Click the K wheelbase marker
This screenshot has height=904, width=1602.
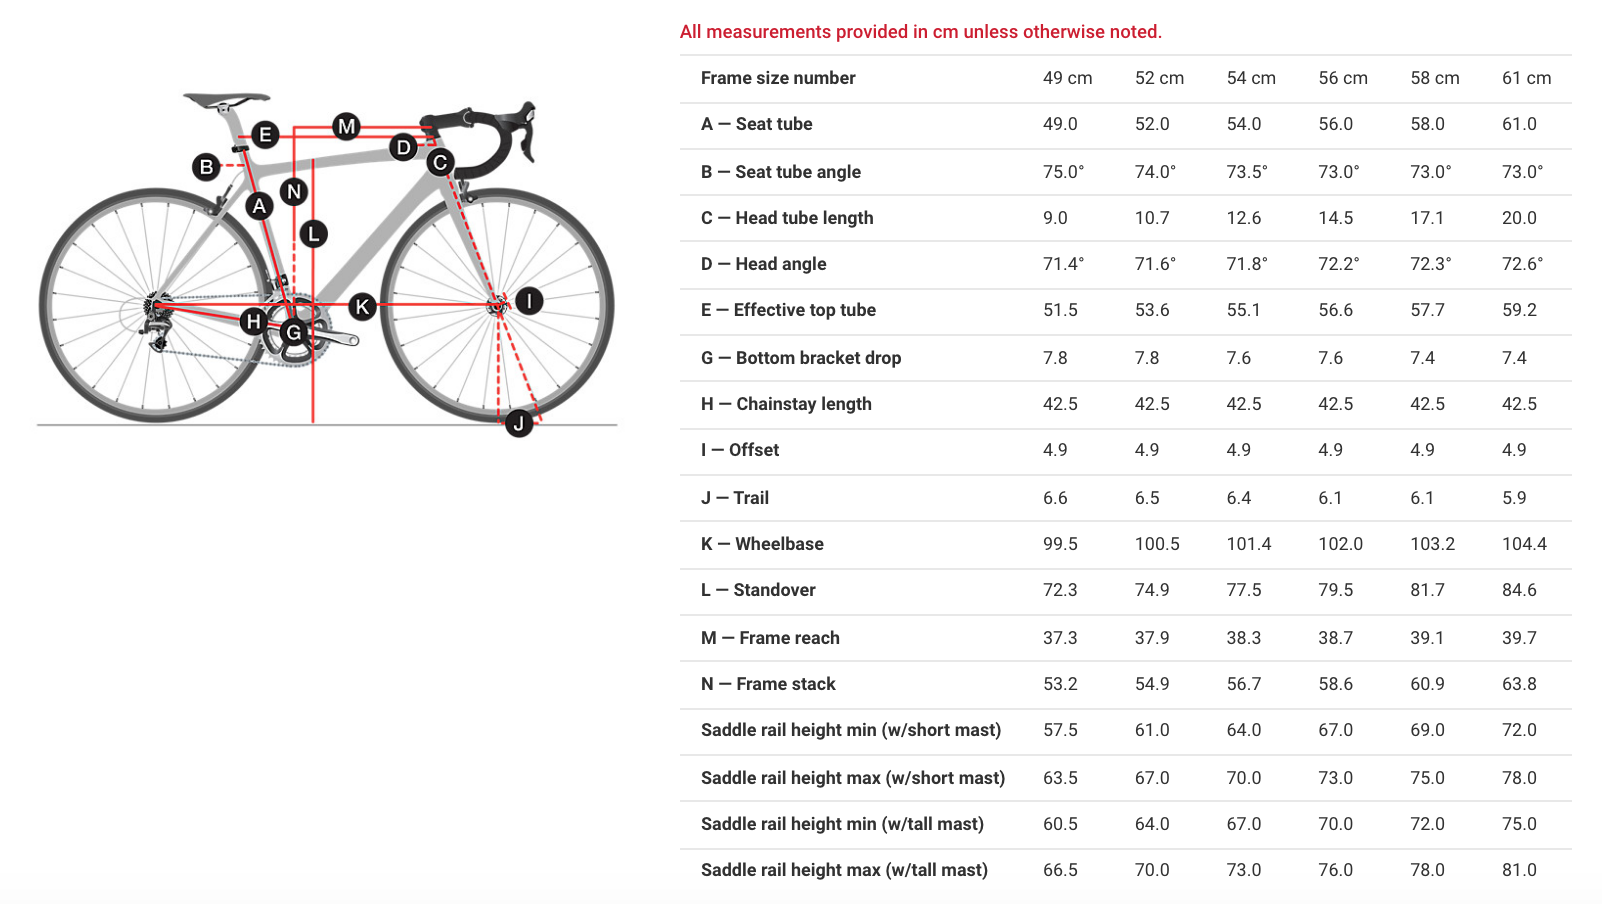click(x=362, y=307)
